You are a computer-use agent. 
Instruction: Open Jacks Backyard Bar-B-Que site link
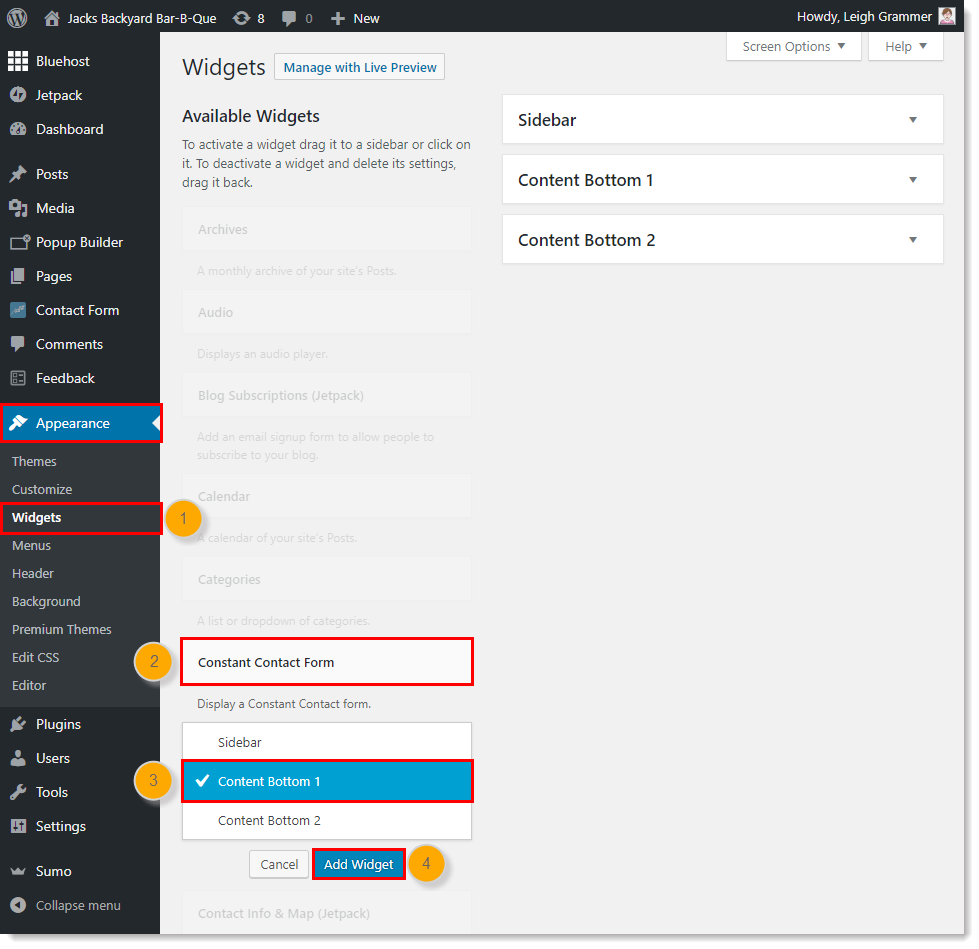coord(142,18)
